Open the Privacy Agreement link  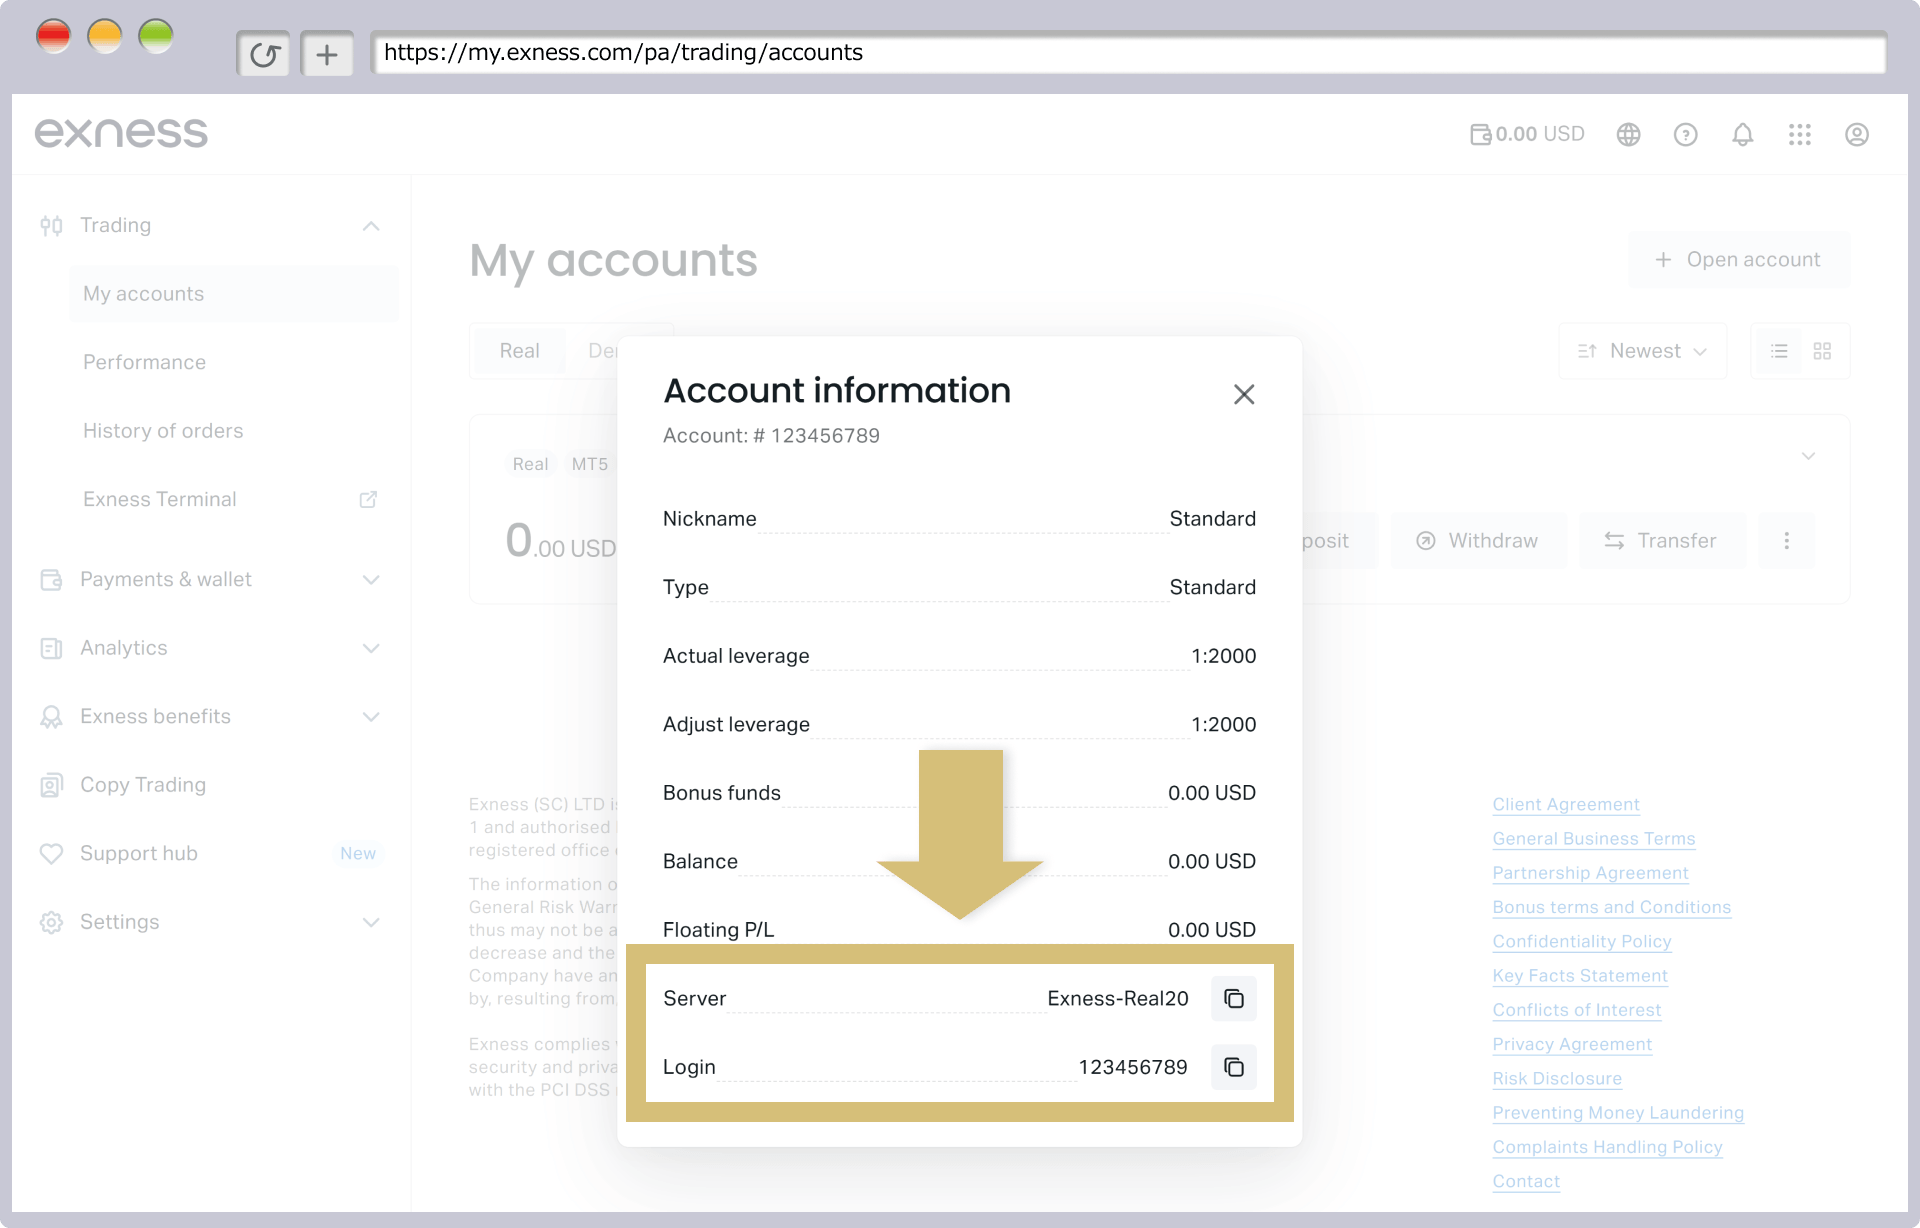pyautogui.click(x=1572, y=1044)
